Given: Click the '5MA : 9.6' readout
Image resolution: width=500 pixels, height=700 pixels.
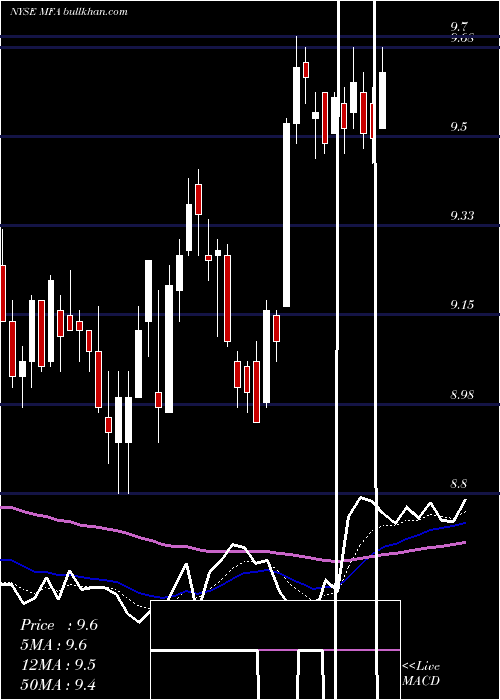Looking at the screenshot, I should [54, 645].
